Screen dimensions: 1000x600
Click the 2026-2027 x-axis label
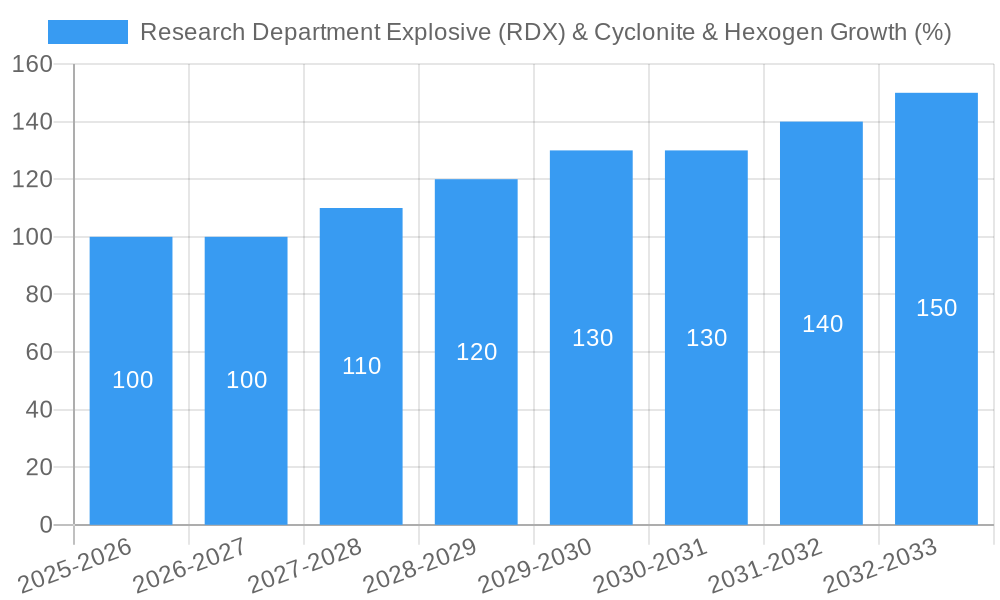[x=190, y=565]
